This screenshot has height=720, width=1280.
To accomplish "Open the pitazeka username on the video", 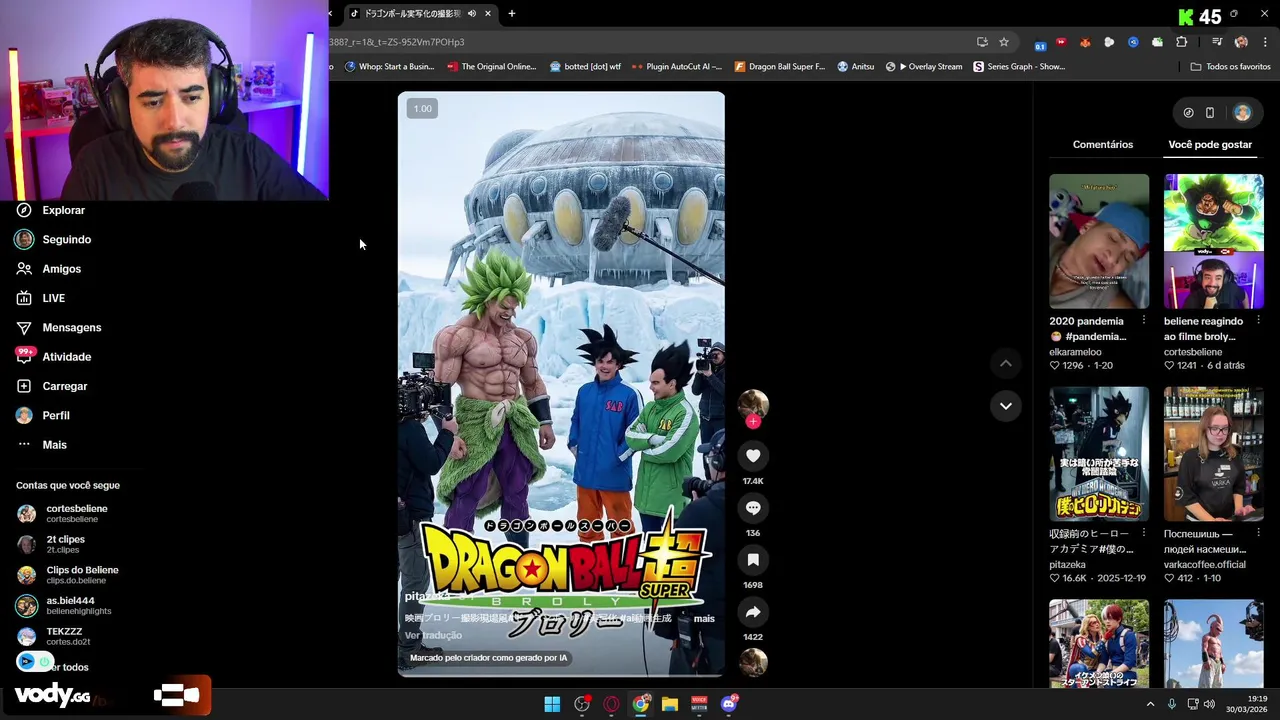I will click(x=427, y=596).
